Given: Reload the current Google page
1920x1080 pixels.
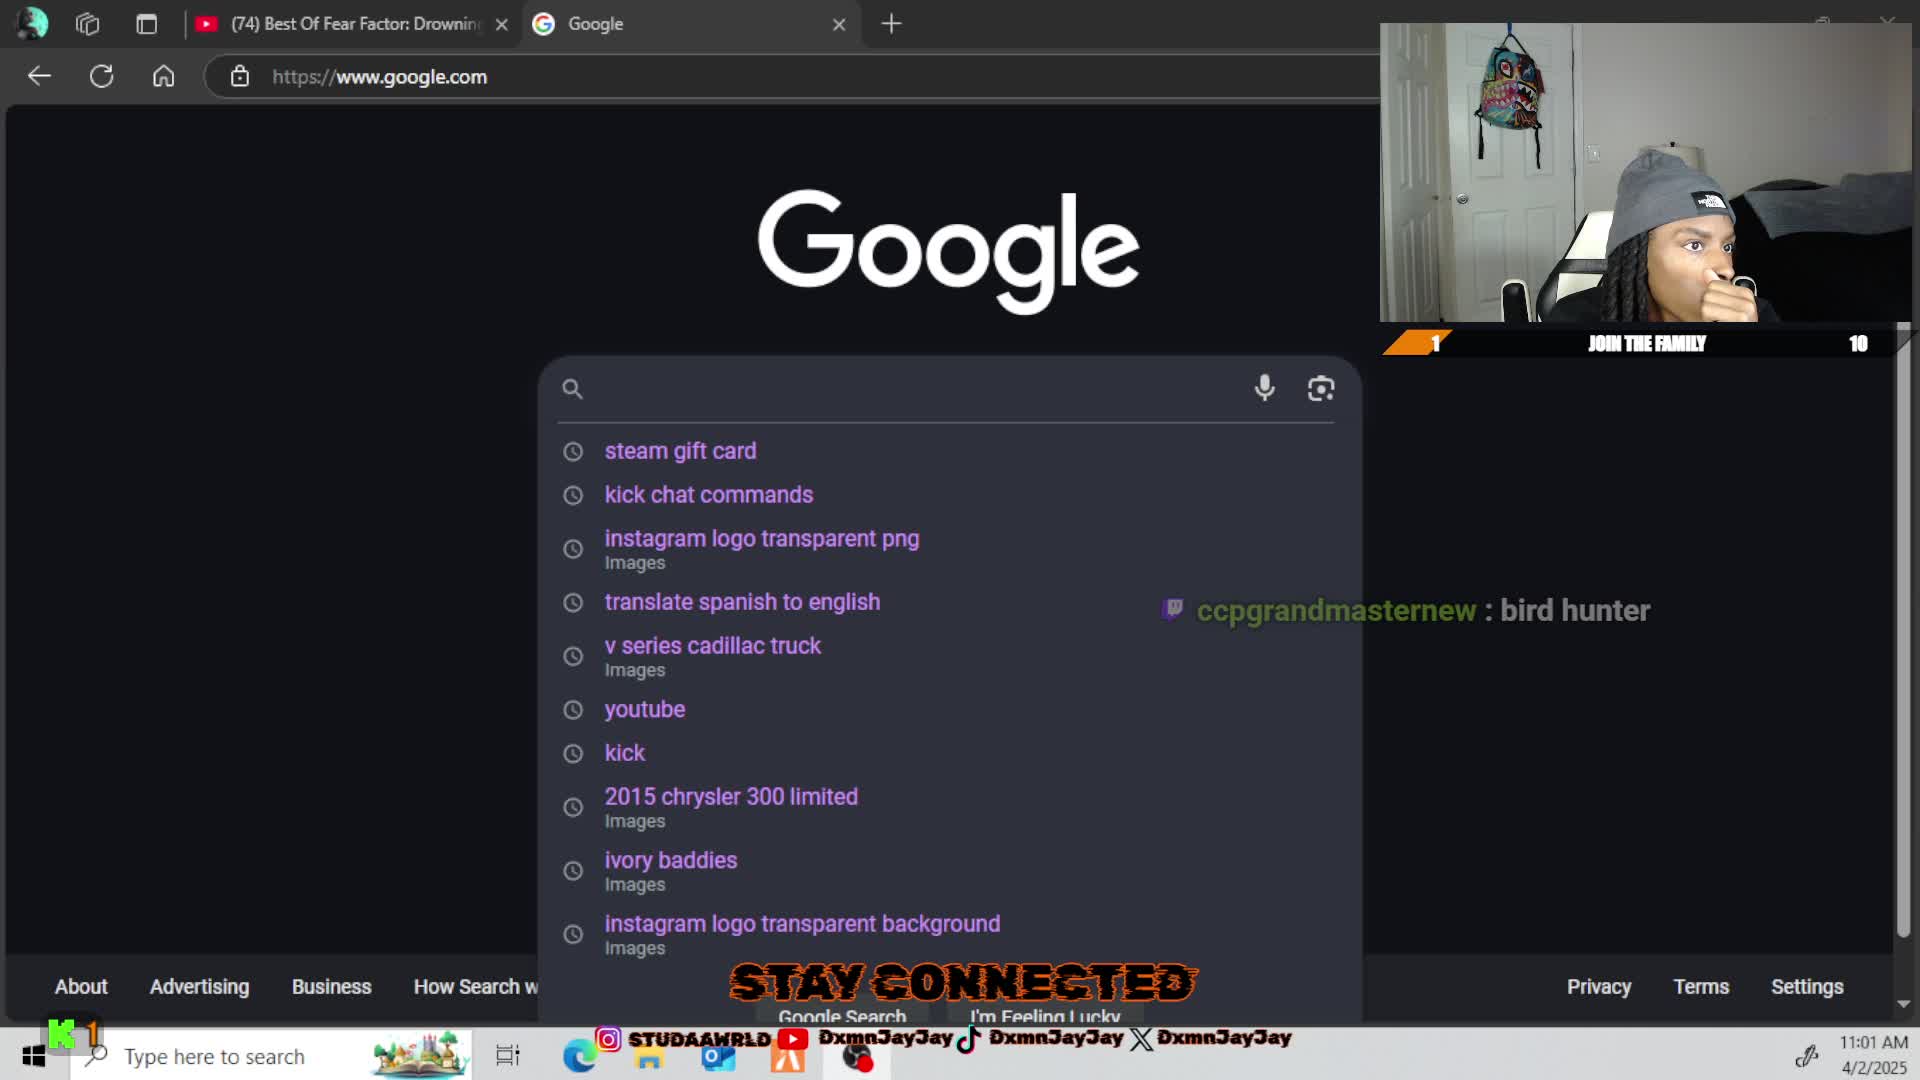Looking at the screenshot, I should (x=101, y=76).
